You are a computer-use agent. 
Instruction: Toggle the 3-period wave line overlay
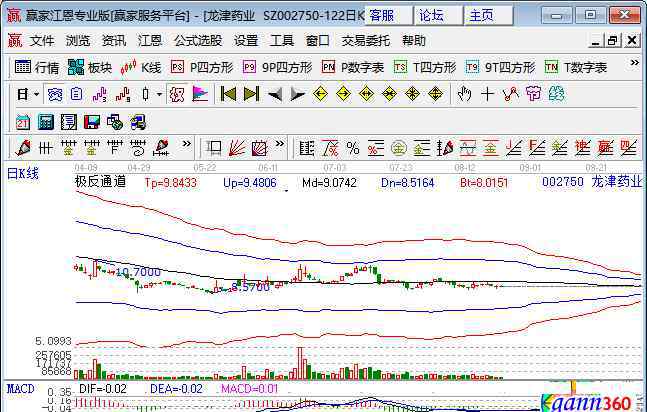[x=99, y=95]
